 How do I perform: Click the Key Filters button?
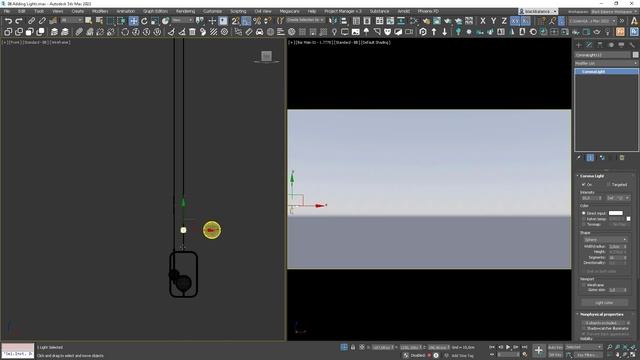588,355
